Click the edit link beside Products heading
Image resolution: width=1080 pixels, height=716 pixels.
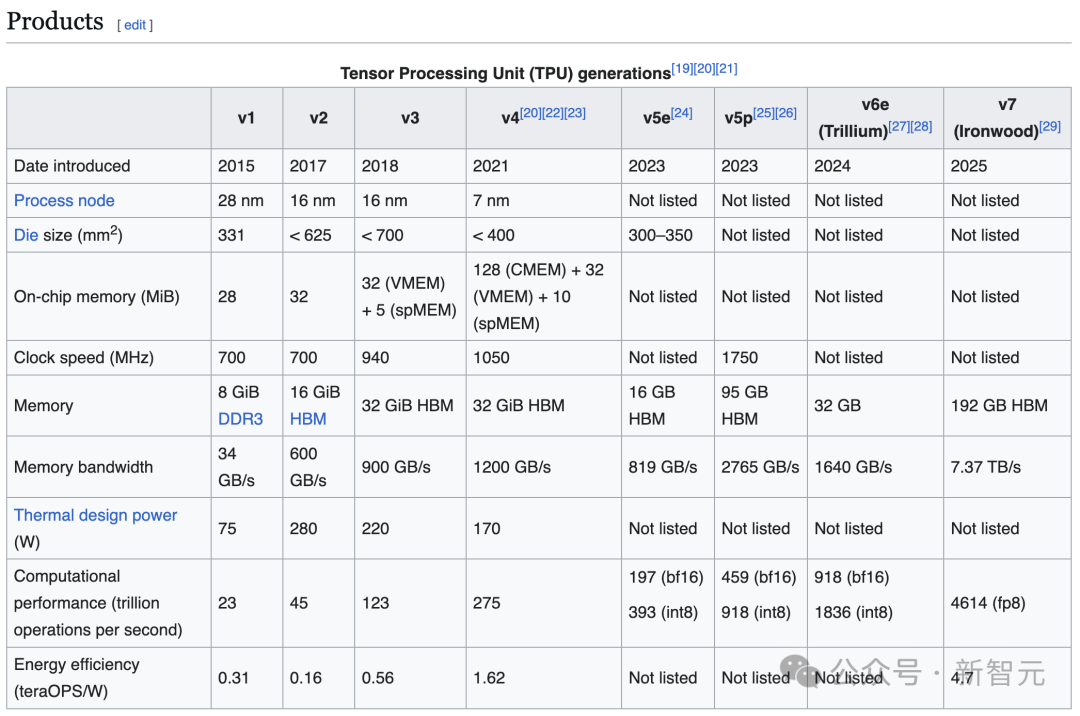[135, 25]
